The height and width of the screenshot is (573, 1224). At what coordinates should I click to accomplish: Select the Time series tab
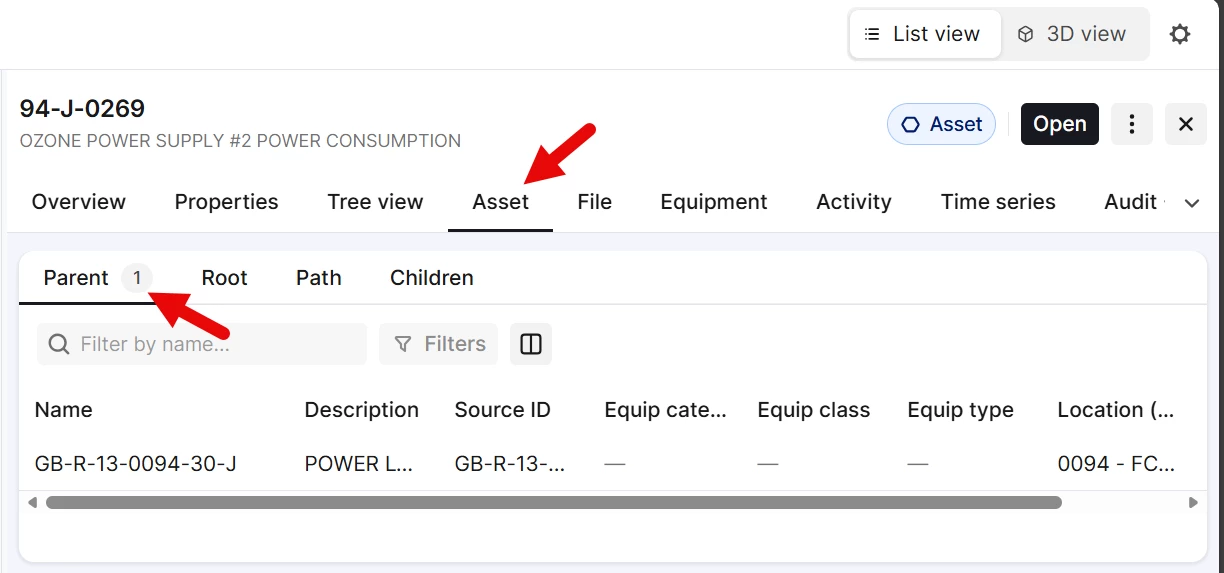[997, 202]
